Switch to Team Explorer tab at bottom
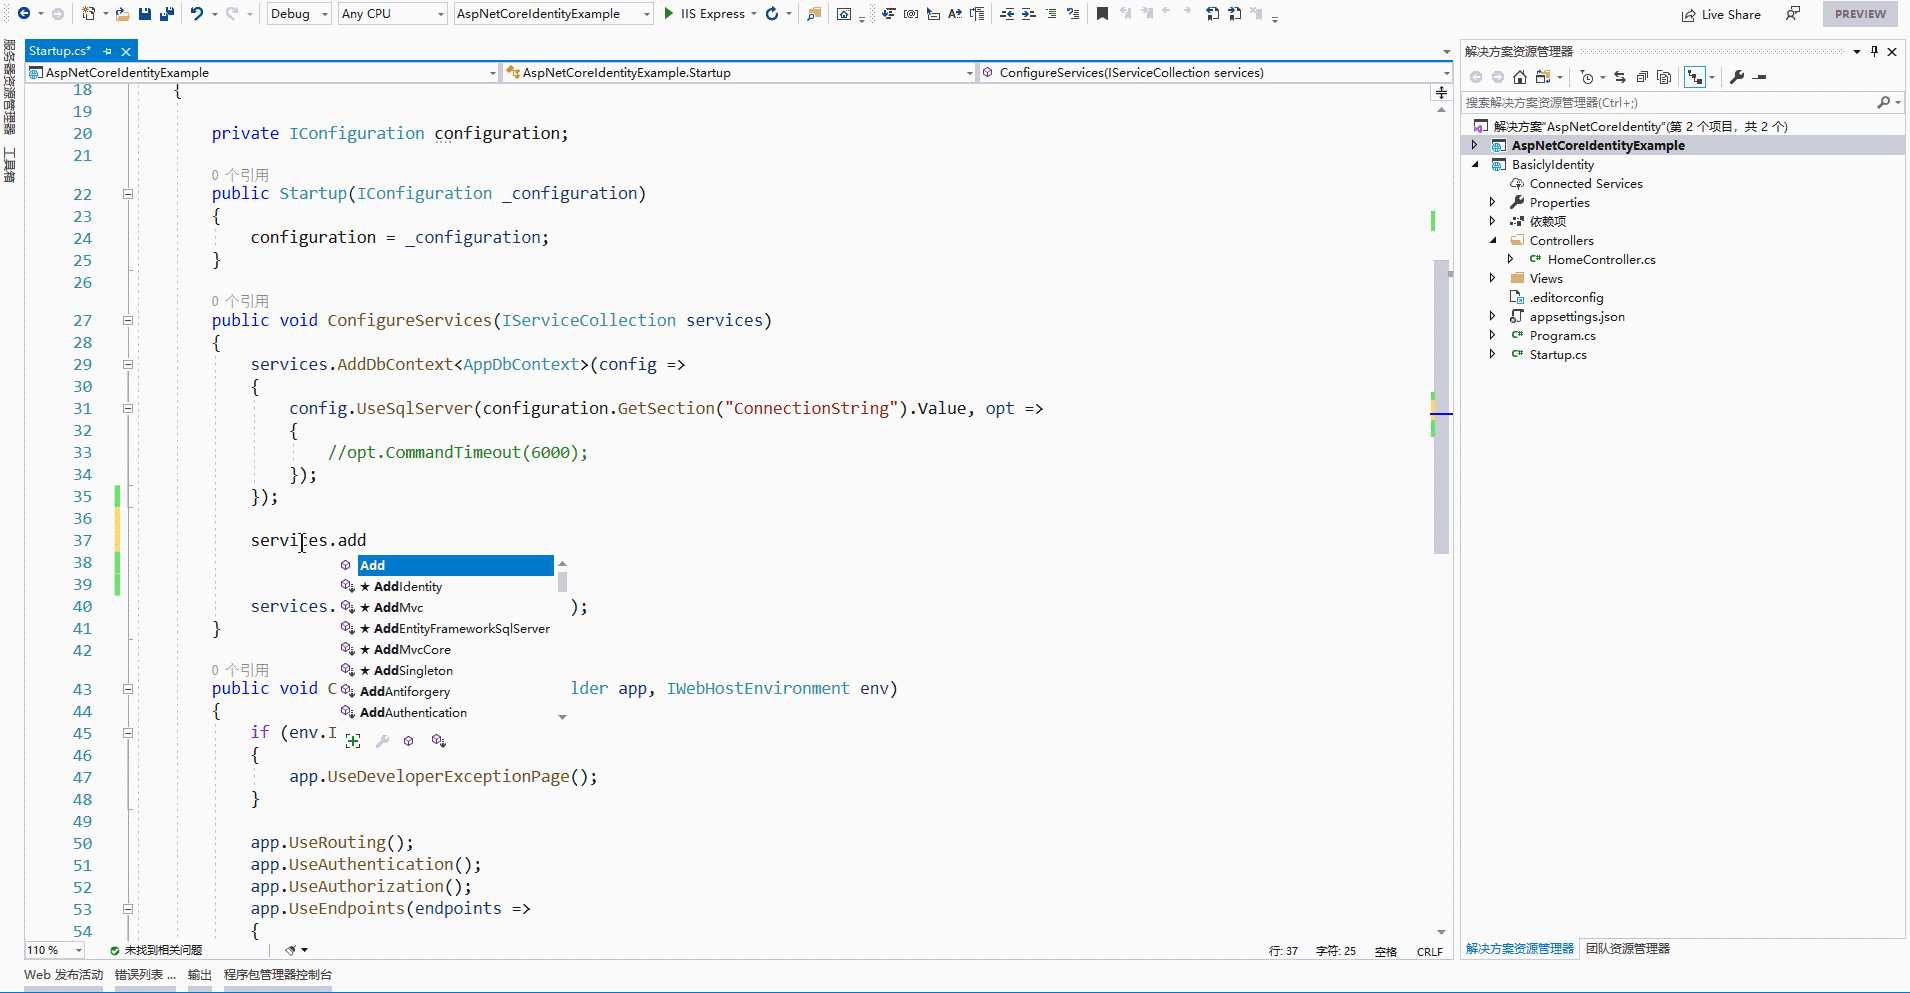This screenshot has height=993, width=1910. (x=1627, y=949)
